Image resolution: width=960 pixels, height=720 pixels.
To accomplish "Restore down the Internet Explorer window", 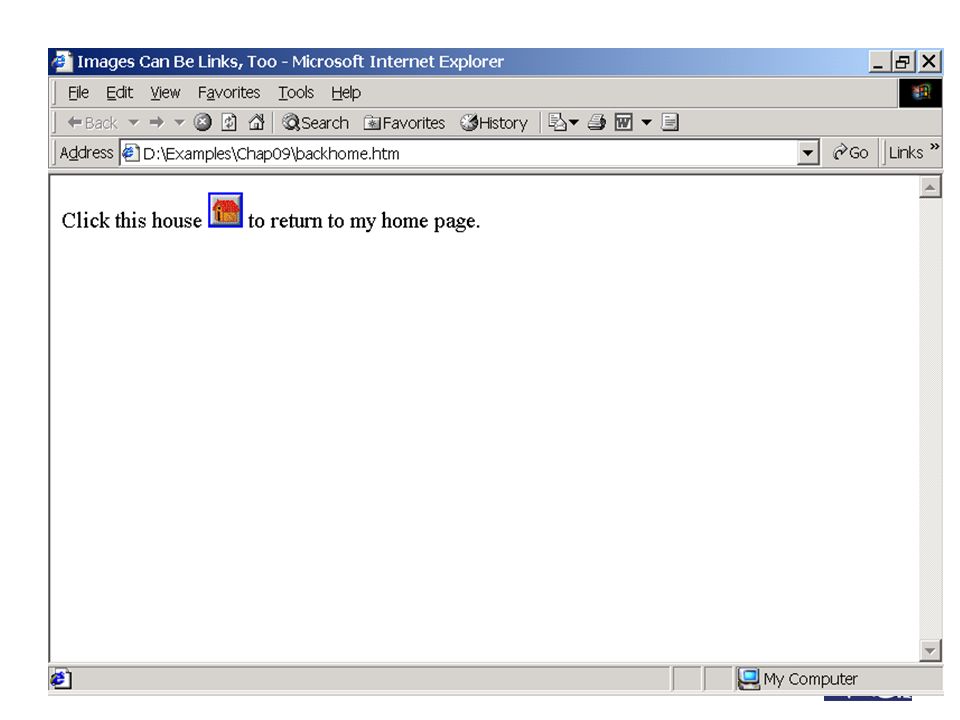I will click(x=903, y=61).
